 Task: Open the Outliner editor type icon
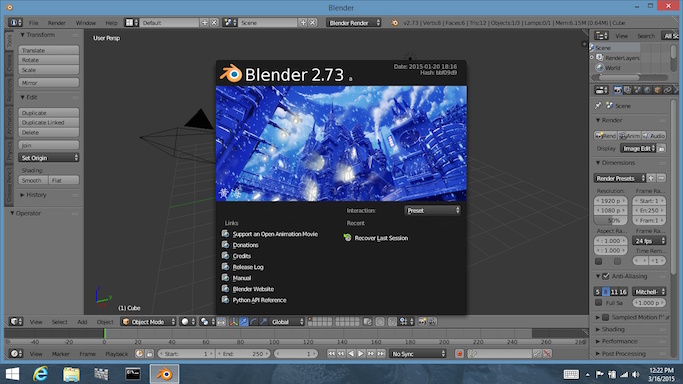[x=602, y=36]
